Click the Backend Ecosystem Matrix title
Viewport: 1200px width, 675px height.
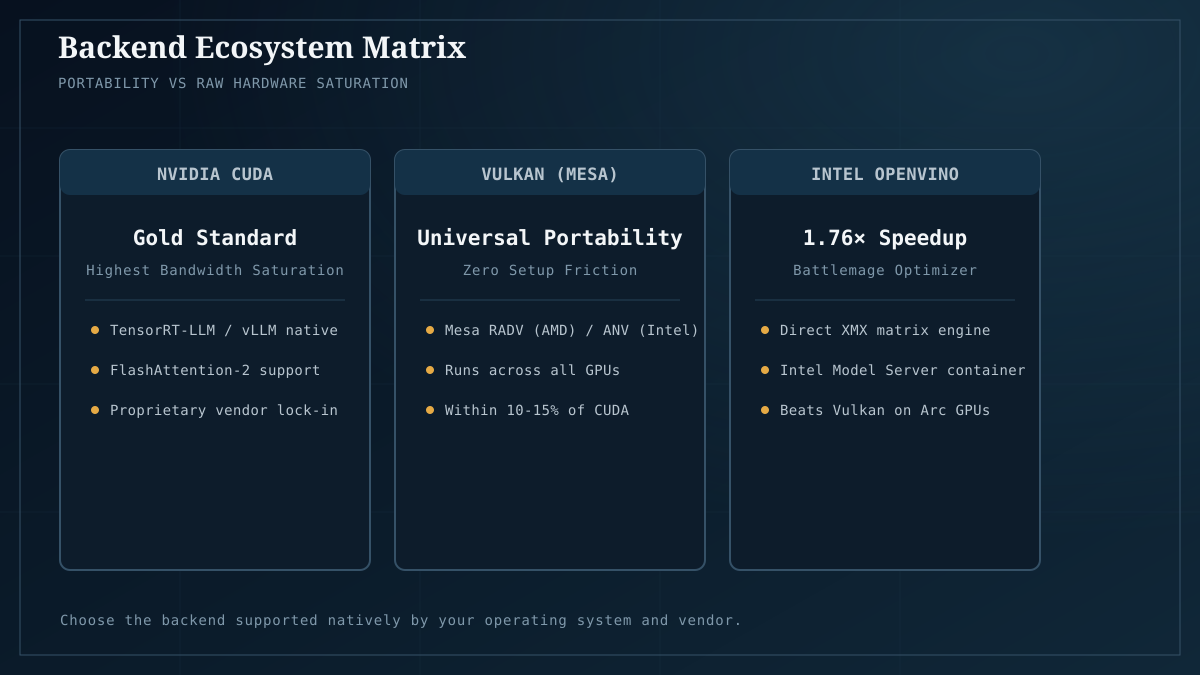[x=262, y=47]
